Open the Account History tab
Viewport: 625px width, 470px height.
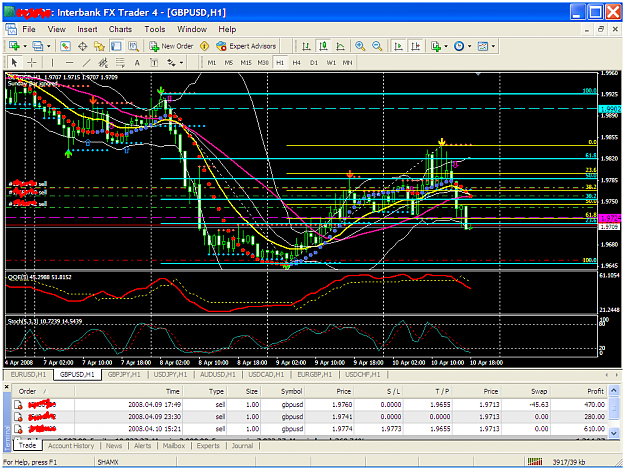pos(71,446)
